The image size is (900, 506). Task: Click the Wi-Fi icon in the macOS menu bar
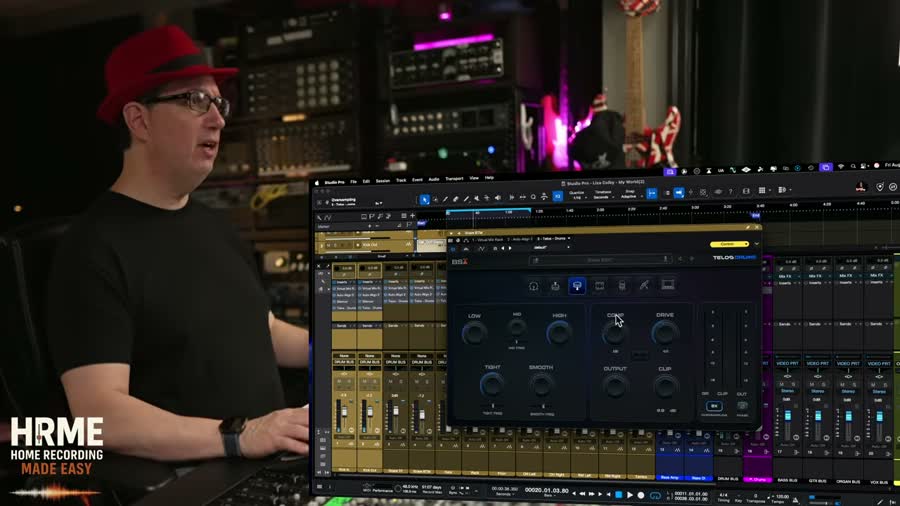(x=841, y=166)
